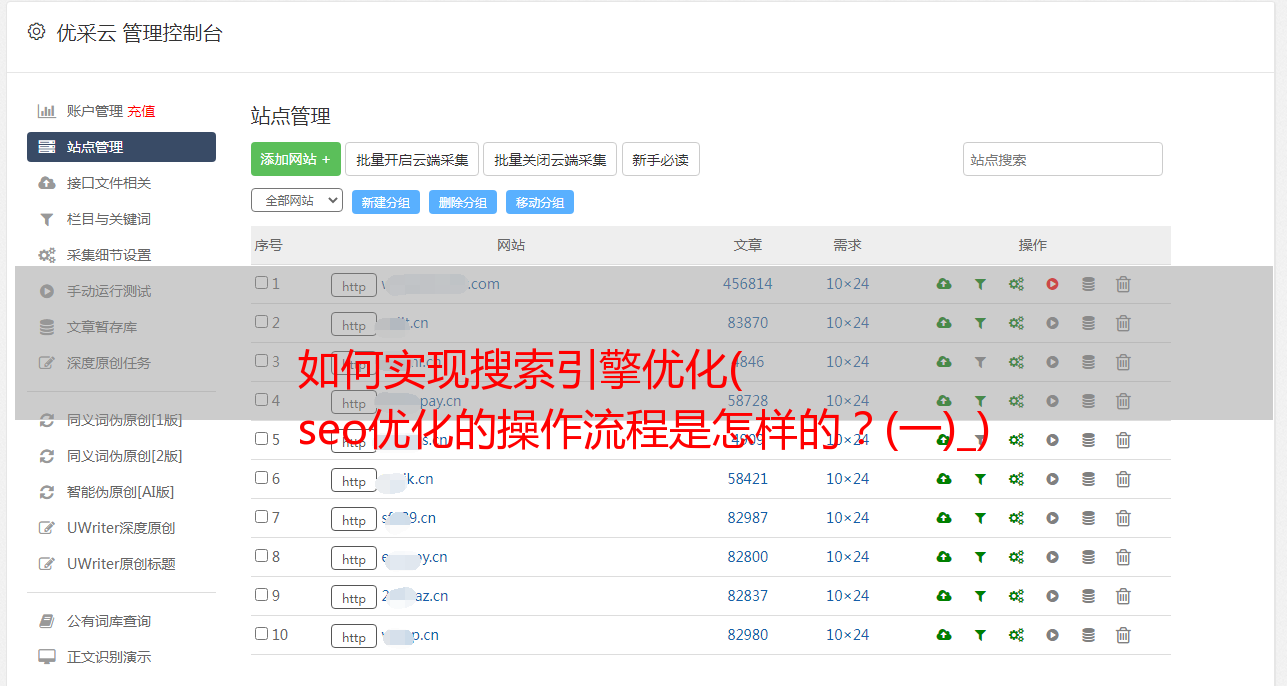Click article count 456814 link
The height and width of the screenshot is (686, 1287).
click(748, 284)
